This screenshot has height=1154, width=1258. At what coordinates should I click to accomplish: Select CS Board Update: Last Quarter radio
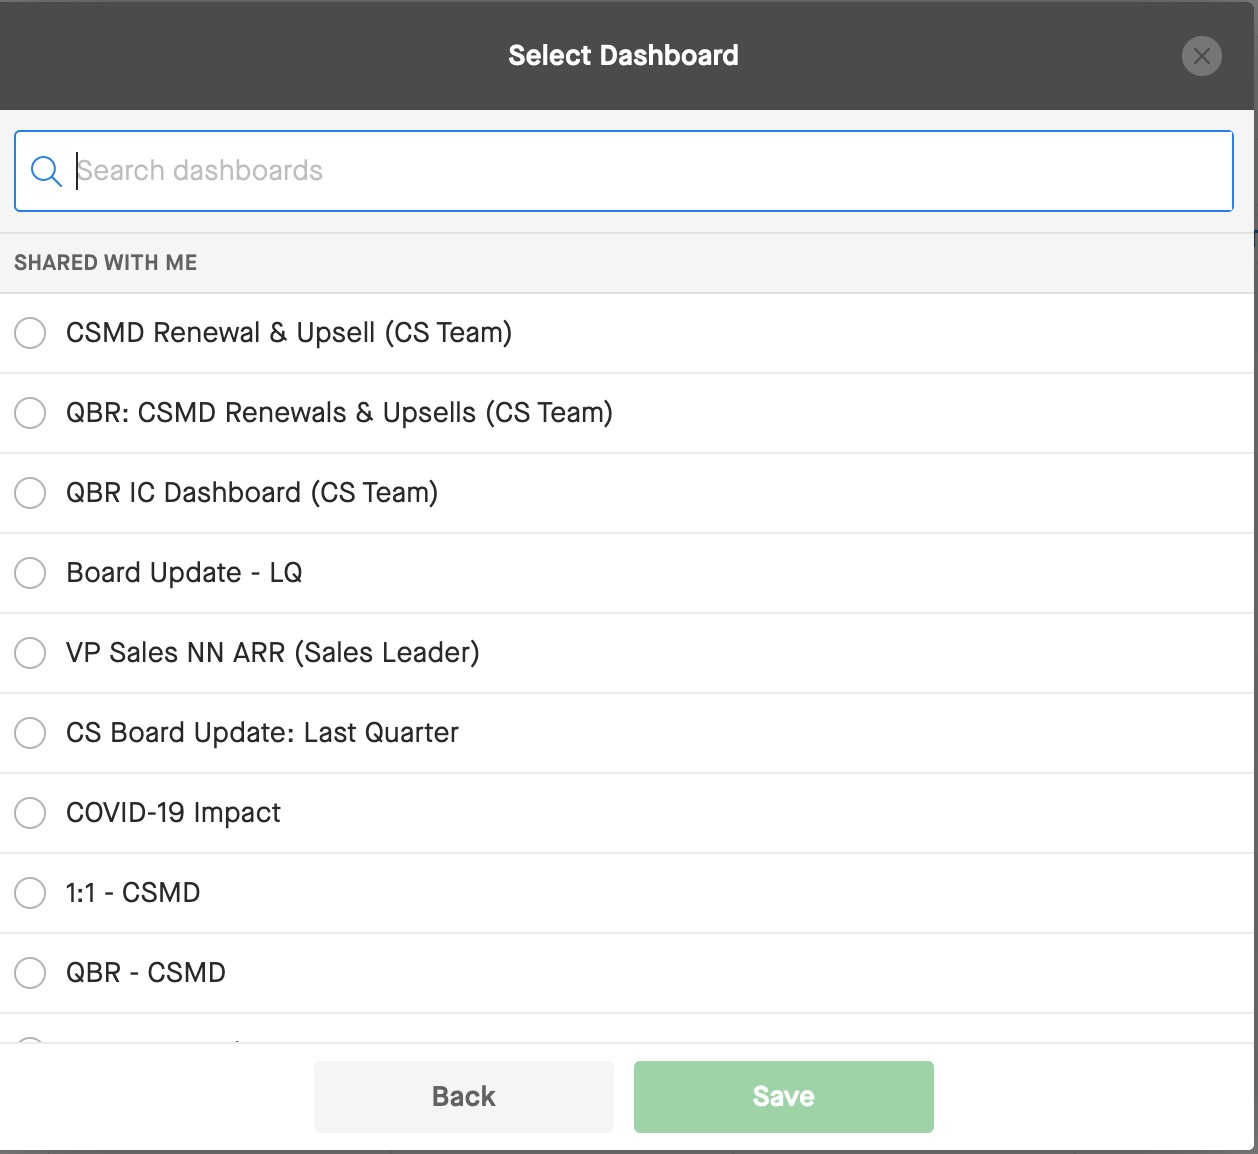point(30,733)
